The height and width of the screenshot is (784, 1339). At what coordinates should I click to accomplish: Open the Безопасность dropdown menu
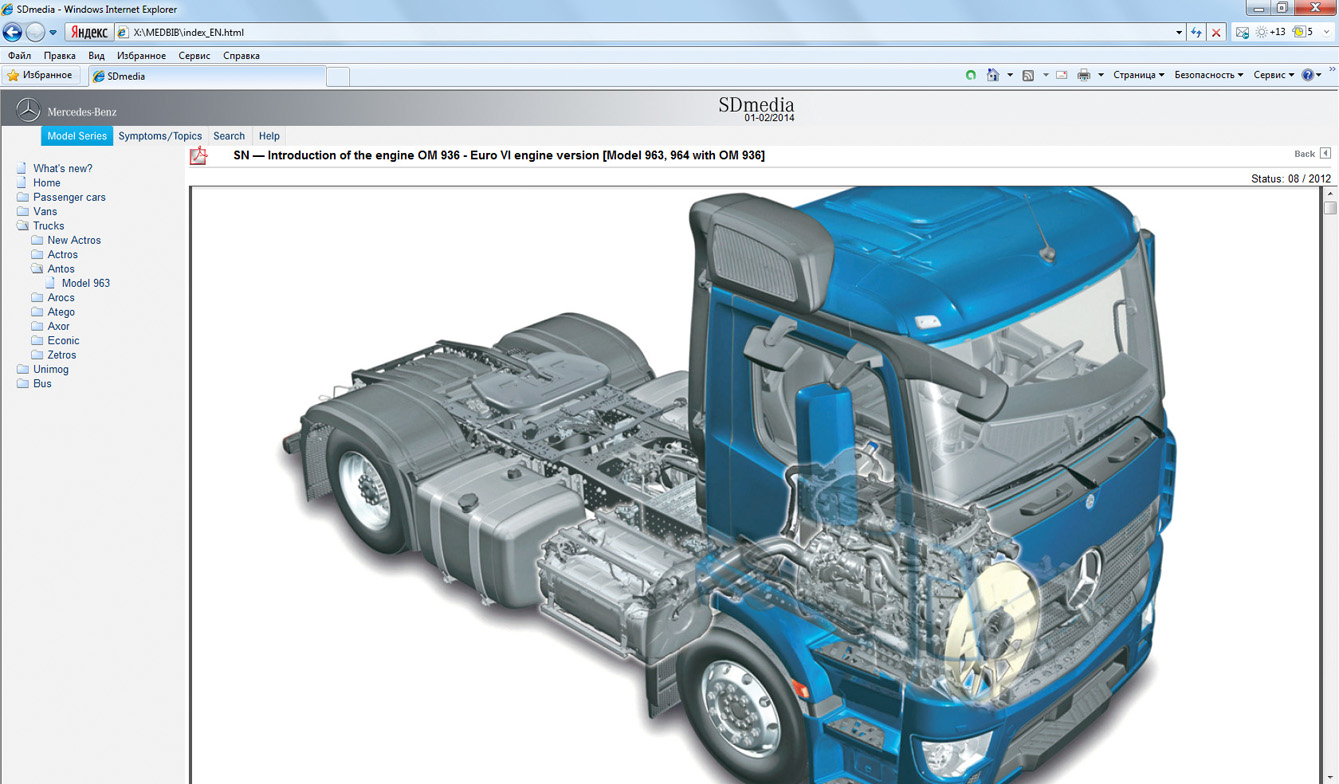[x=1208, y=75]
